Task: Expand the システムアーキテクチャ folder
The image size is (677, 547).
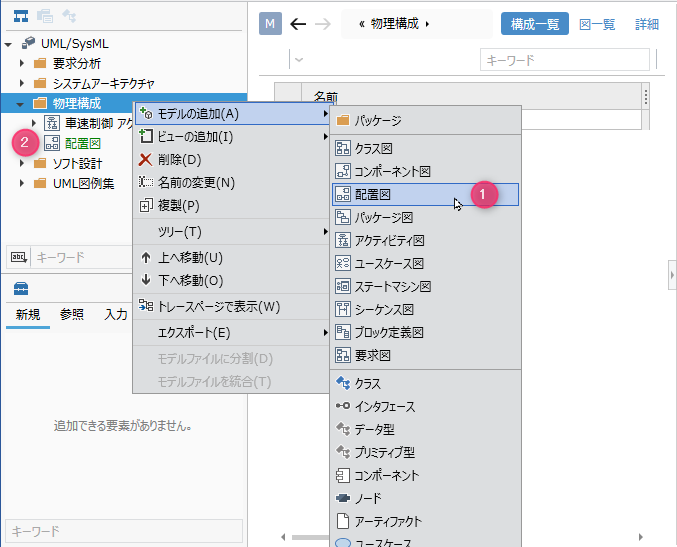Action: 22,83
